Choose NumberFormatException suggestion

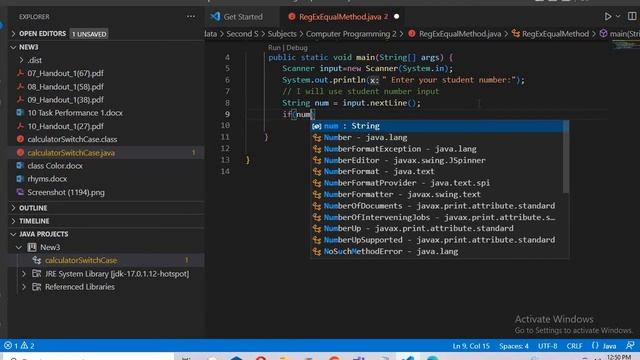pos(437,149)
